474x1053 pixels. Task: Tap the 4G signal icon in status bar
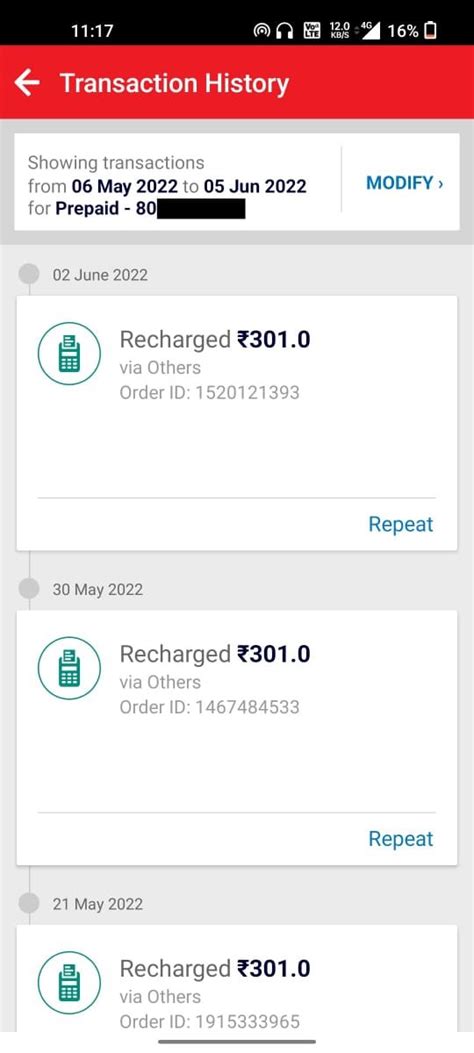pyautogui.click(x=369, y=30)
